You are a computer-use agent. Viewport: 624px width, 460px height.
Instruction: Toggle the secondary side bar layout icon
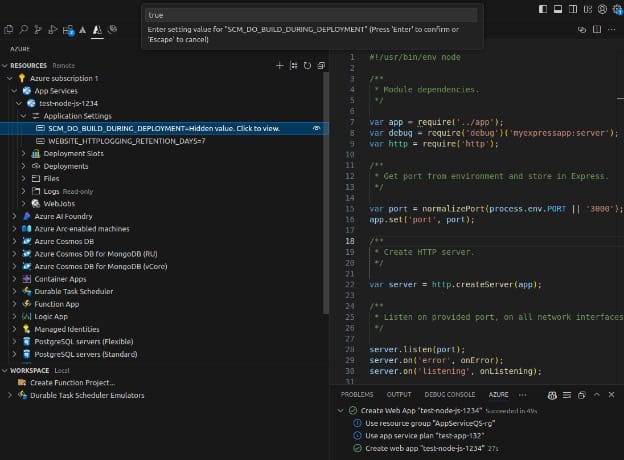[573, 9]
